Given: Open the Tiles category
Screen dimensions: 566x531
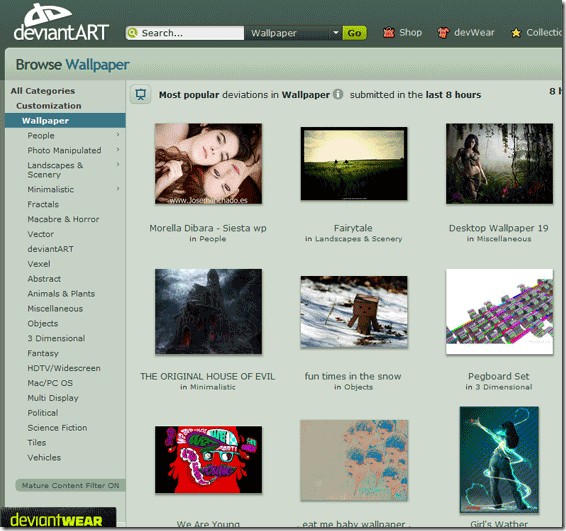Looking at the screenshot, I should click(x=37, y=443).
